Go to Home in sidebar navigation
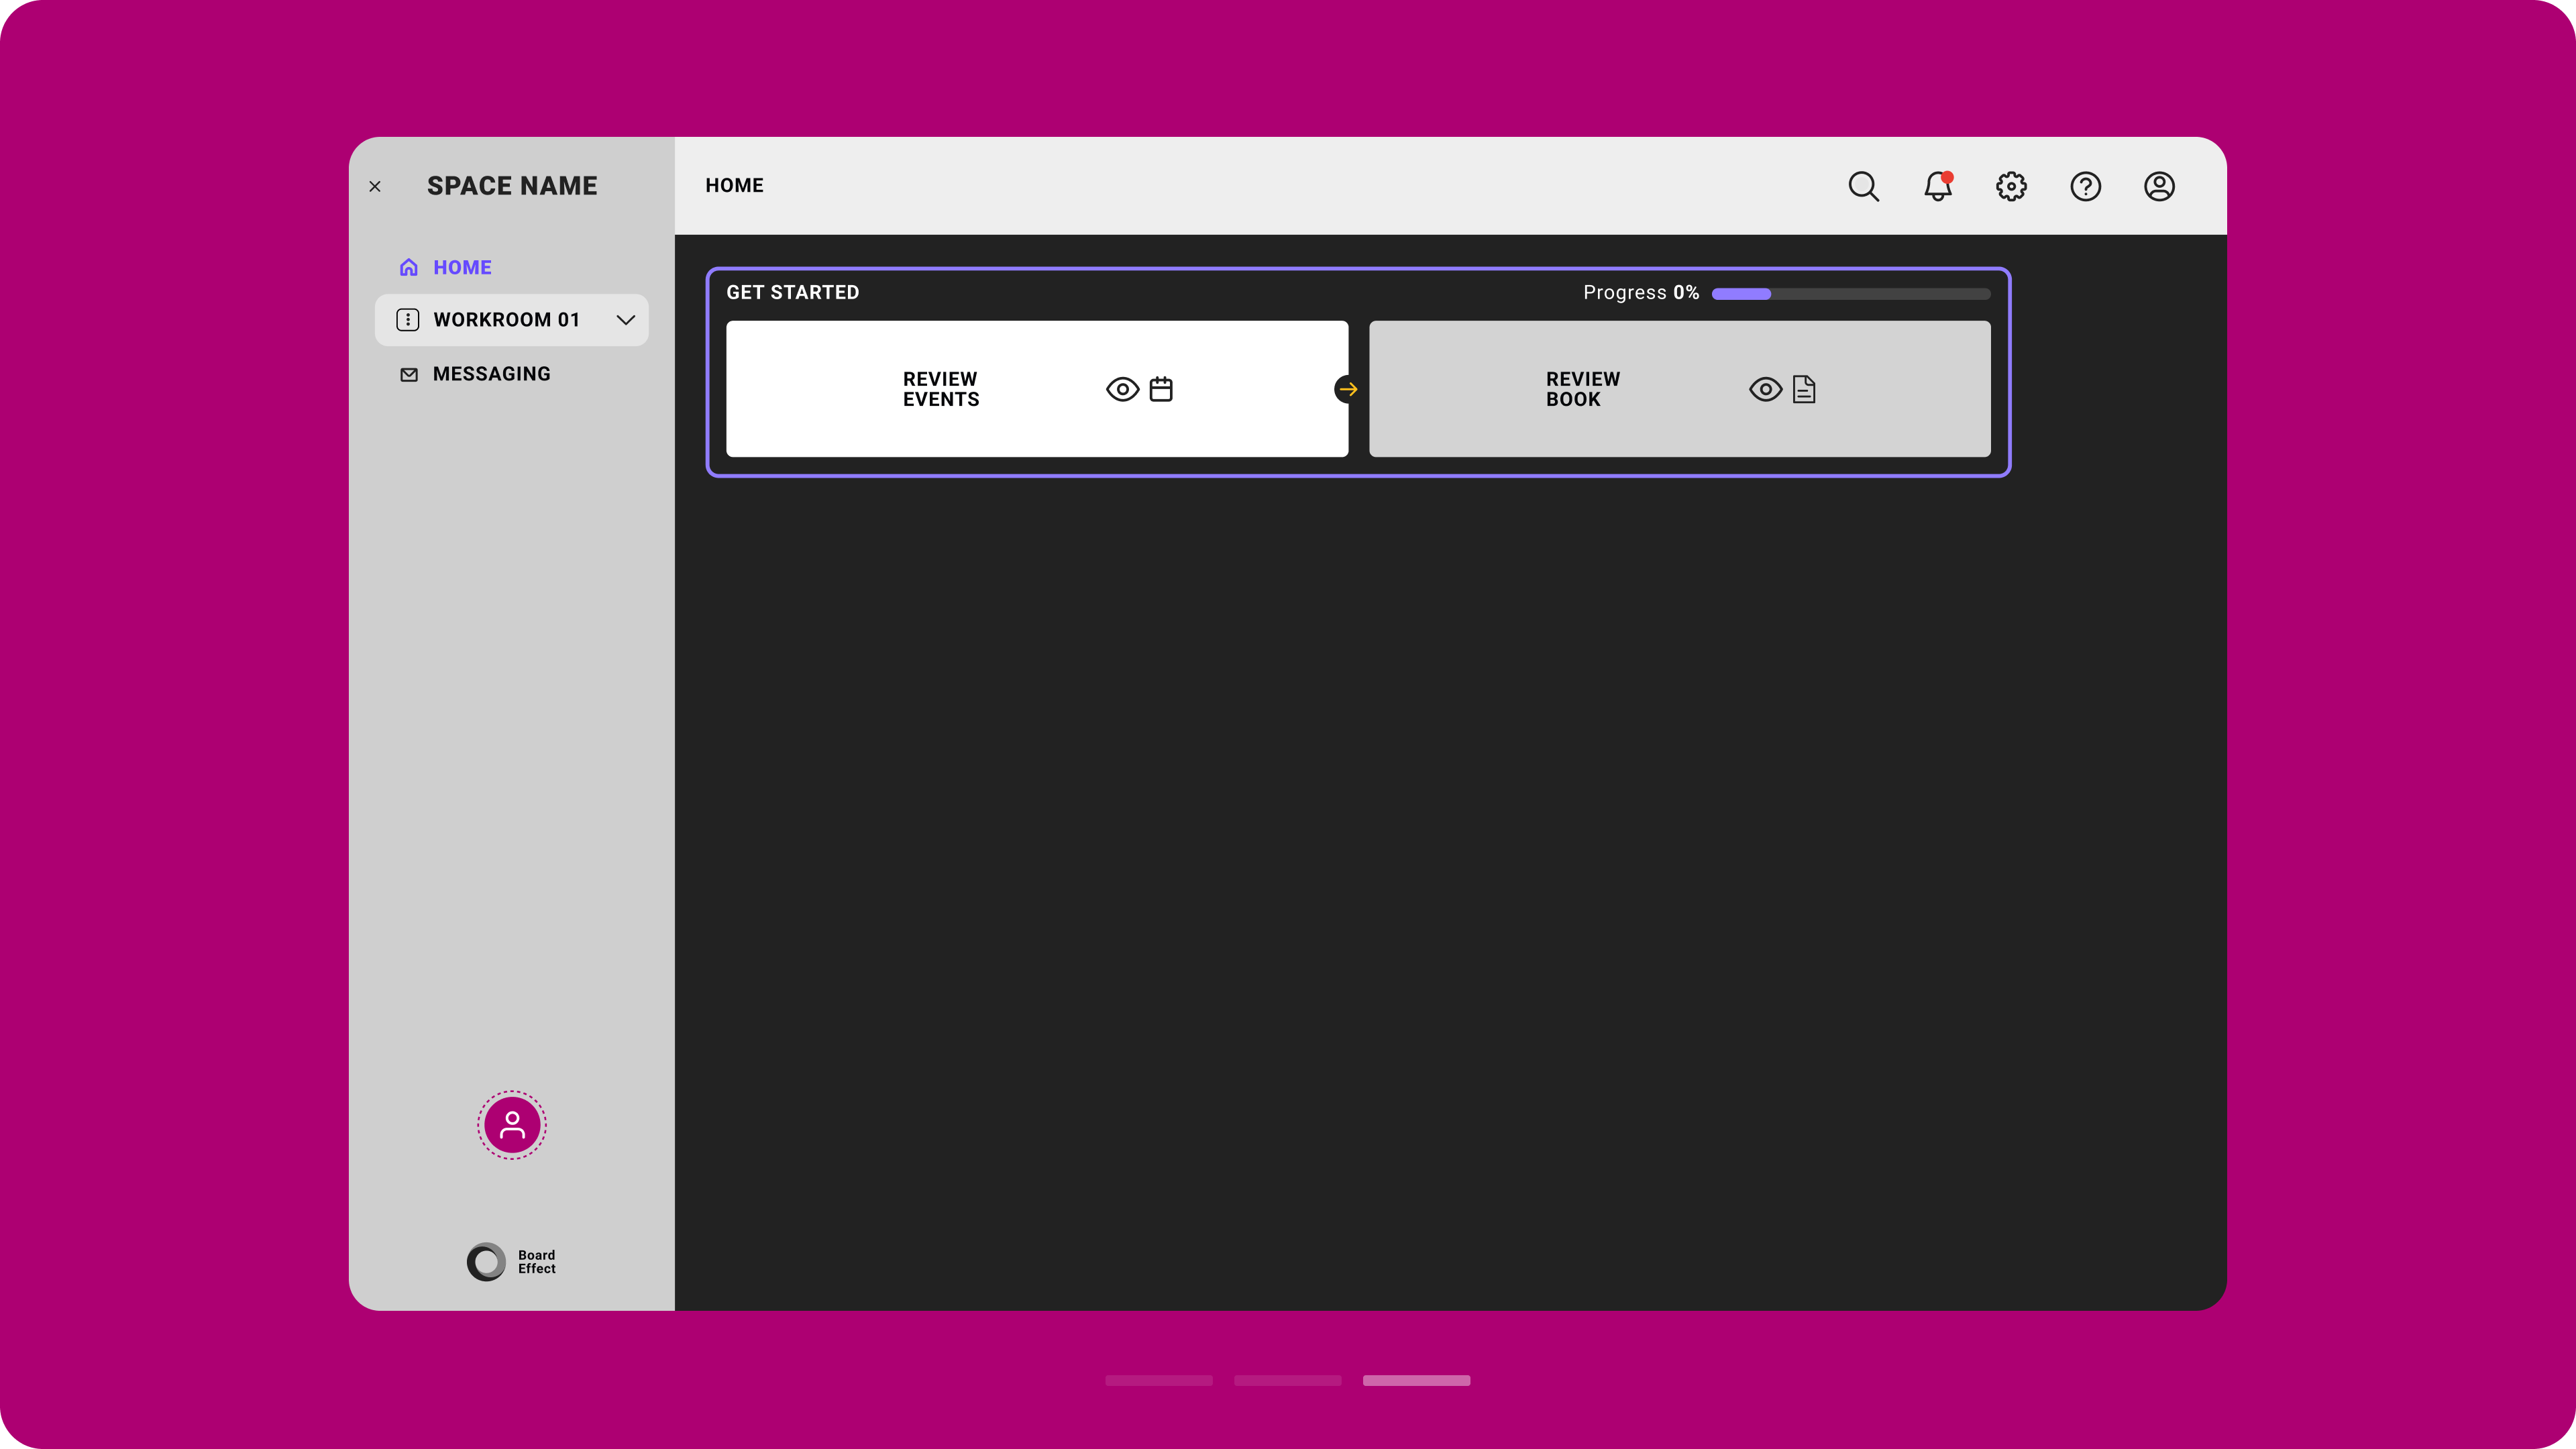 point(461,267)
